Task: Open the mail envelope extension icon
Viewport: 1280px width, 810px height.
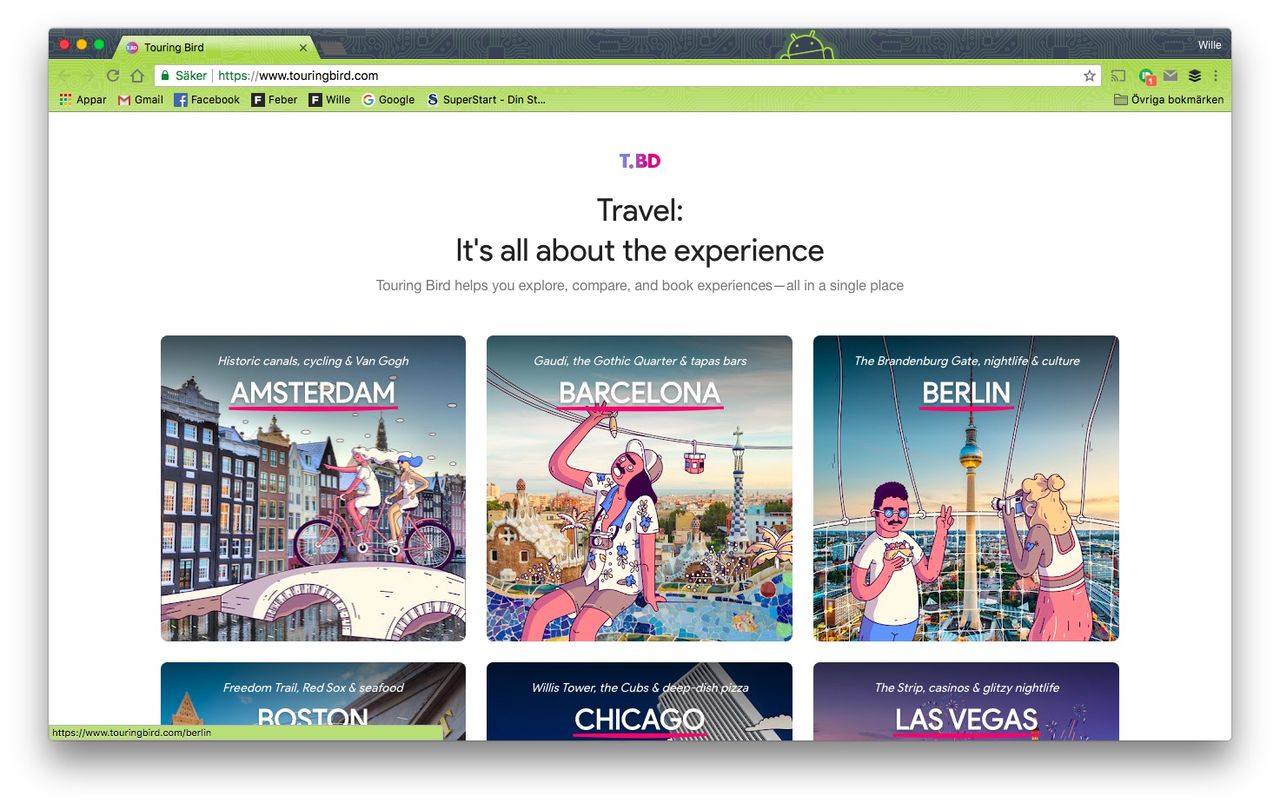Action: pyautogui.click(x=1170, y=76)
